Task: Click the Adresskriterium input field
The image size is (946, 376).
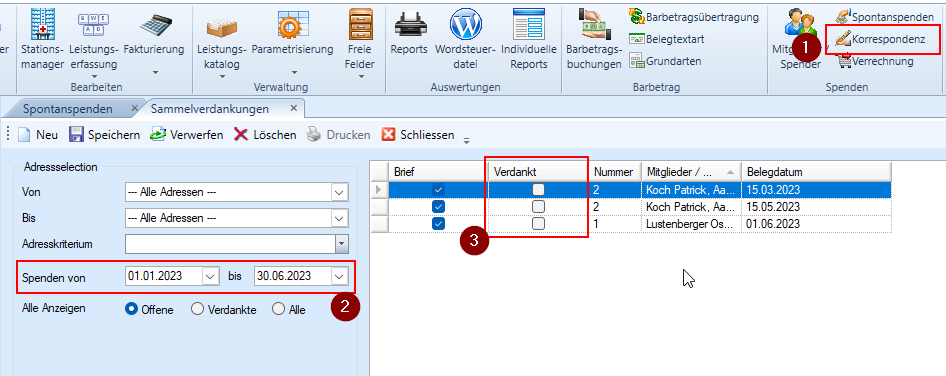Action: (230, 244)
